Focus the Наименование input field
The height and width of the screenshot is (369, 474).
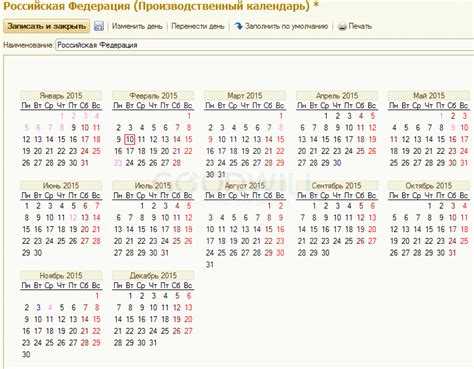(265, 45)
